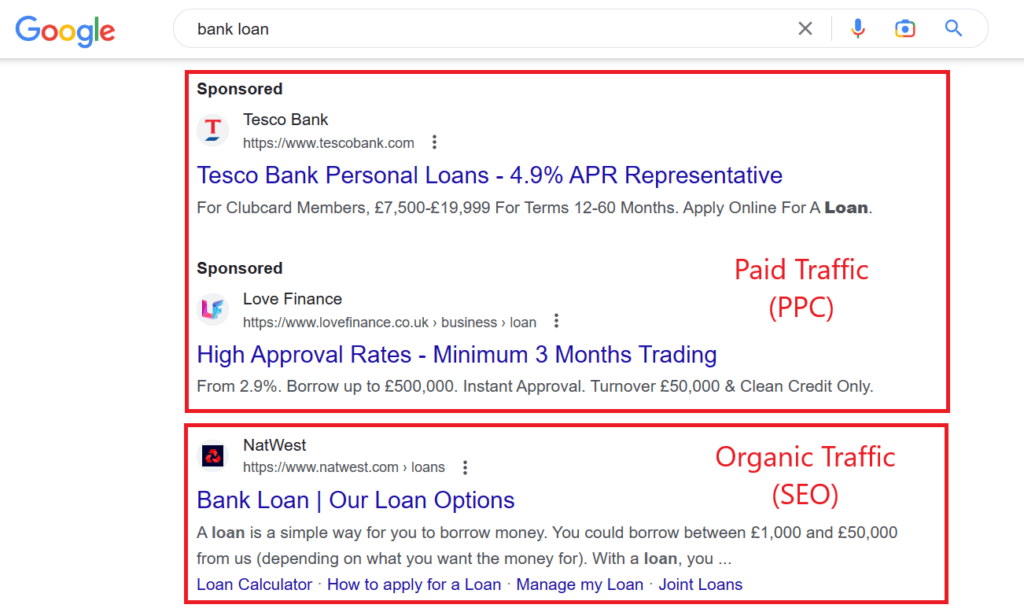Click Sponsored label above Love Finance
This screenshot has height=612, width=1024.
coord(240,268)
